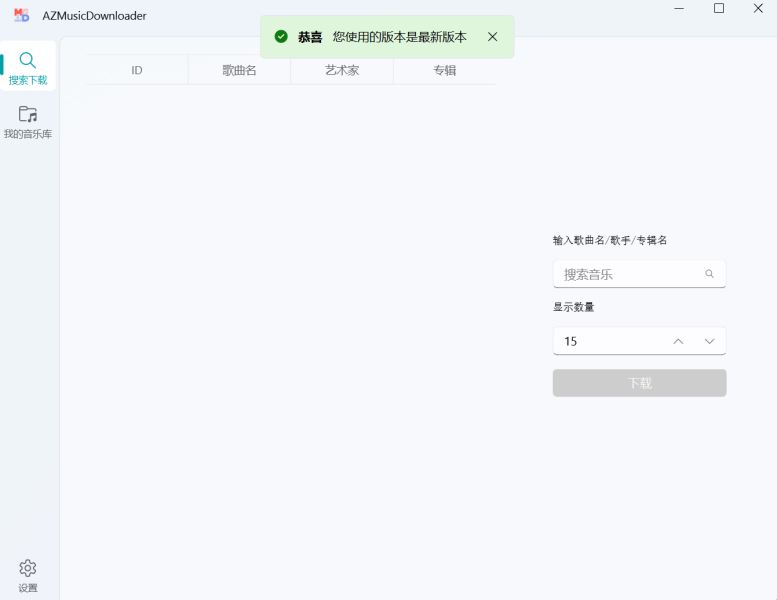Close the AZMusicDownloader window
Viewport: 777px width, 600px height.
758,8
